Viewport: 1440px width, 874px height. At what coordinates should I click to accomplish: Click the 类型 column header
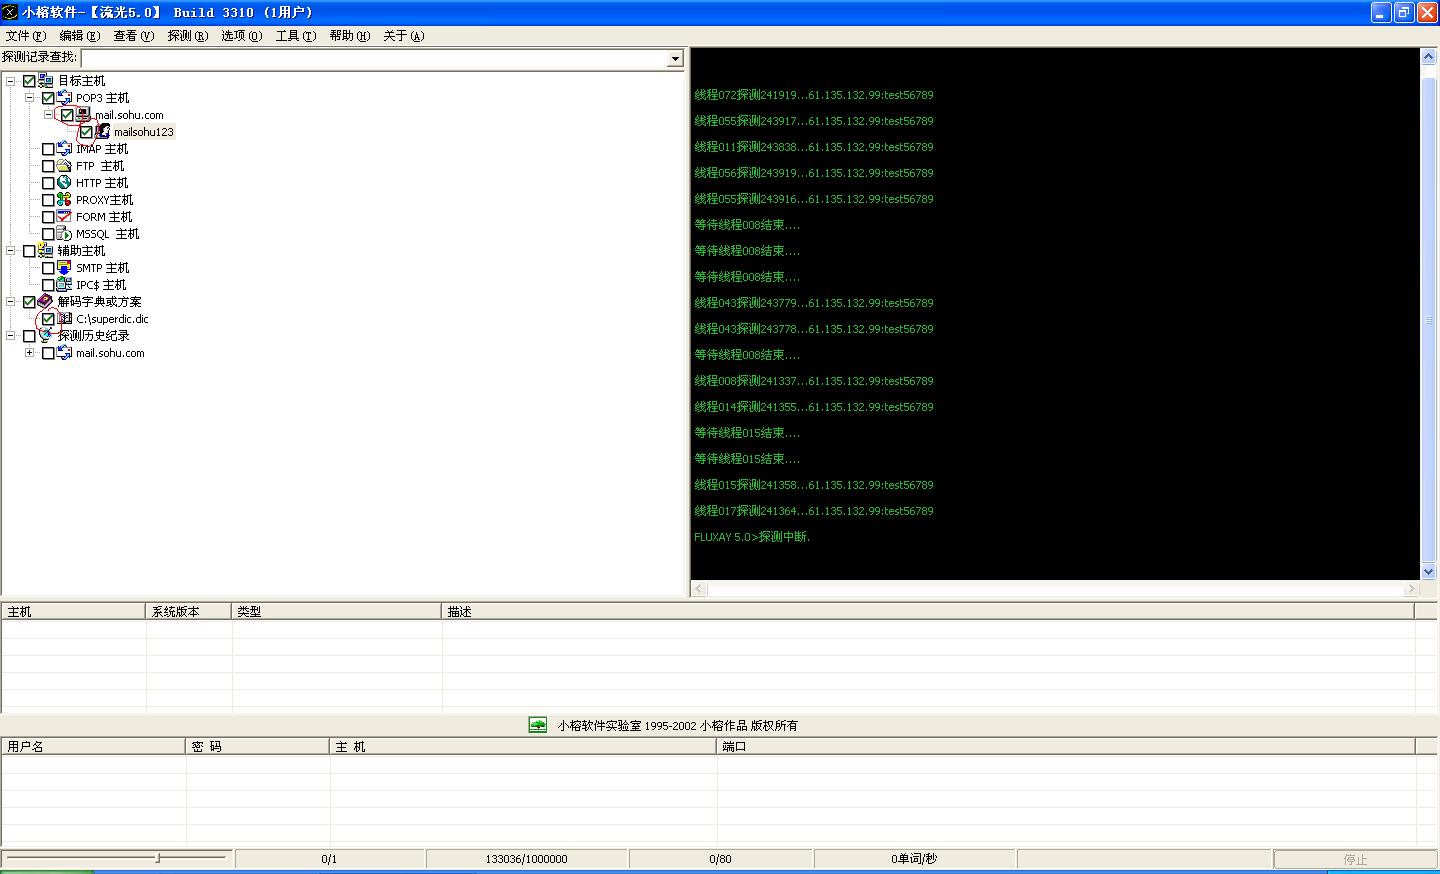point(336,611)
